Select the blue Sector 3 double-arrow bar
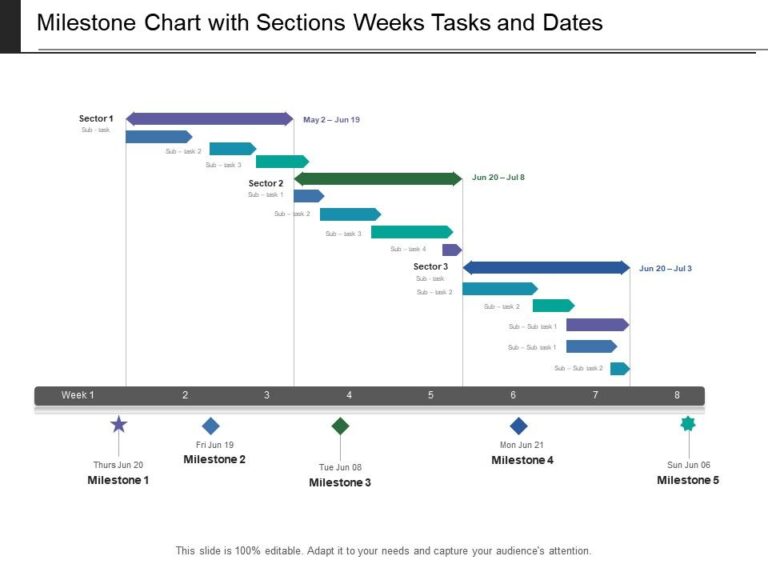This screenshot has height=576, width=768. coord(546,267)
